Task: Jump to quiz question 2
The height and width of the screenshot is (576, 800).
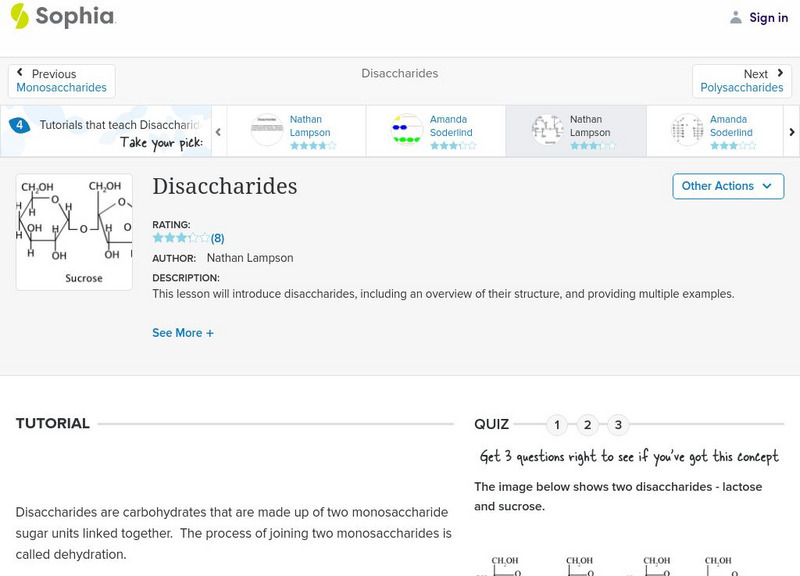Action: tap(588, 424)
